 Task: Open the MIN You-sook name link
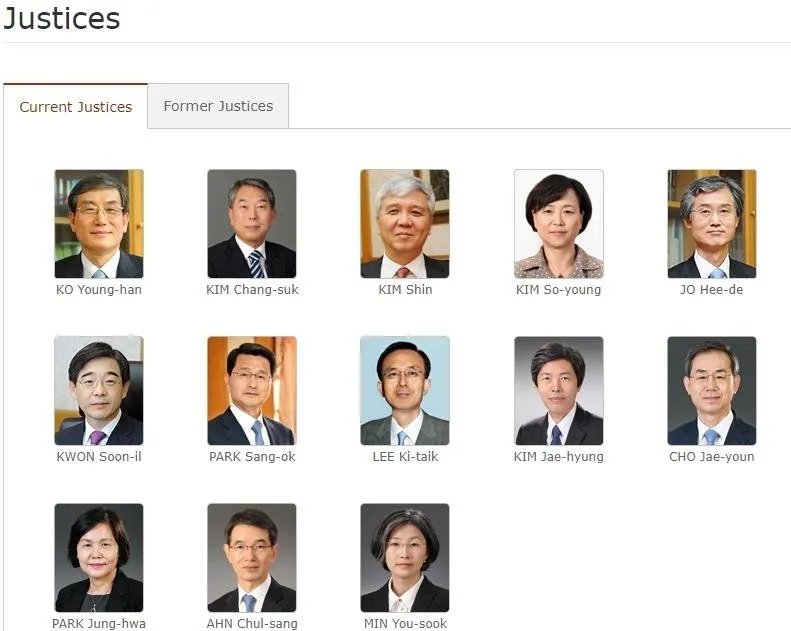tap(405, 623)
